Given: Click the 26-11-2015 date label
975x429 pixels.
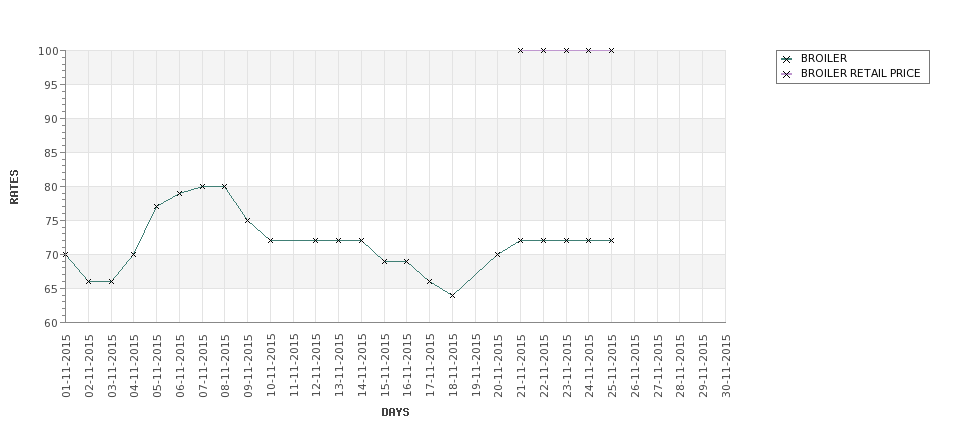Looking at the screenshot, I should coord(635,366).
